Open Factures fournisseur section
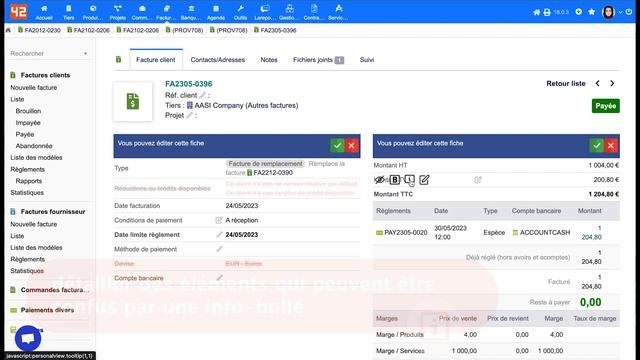 [x=53, y=211]
